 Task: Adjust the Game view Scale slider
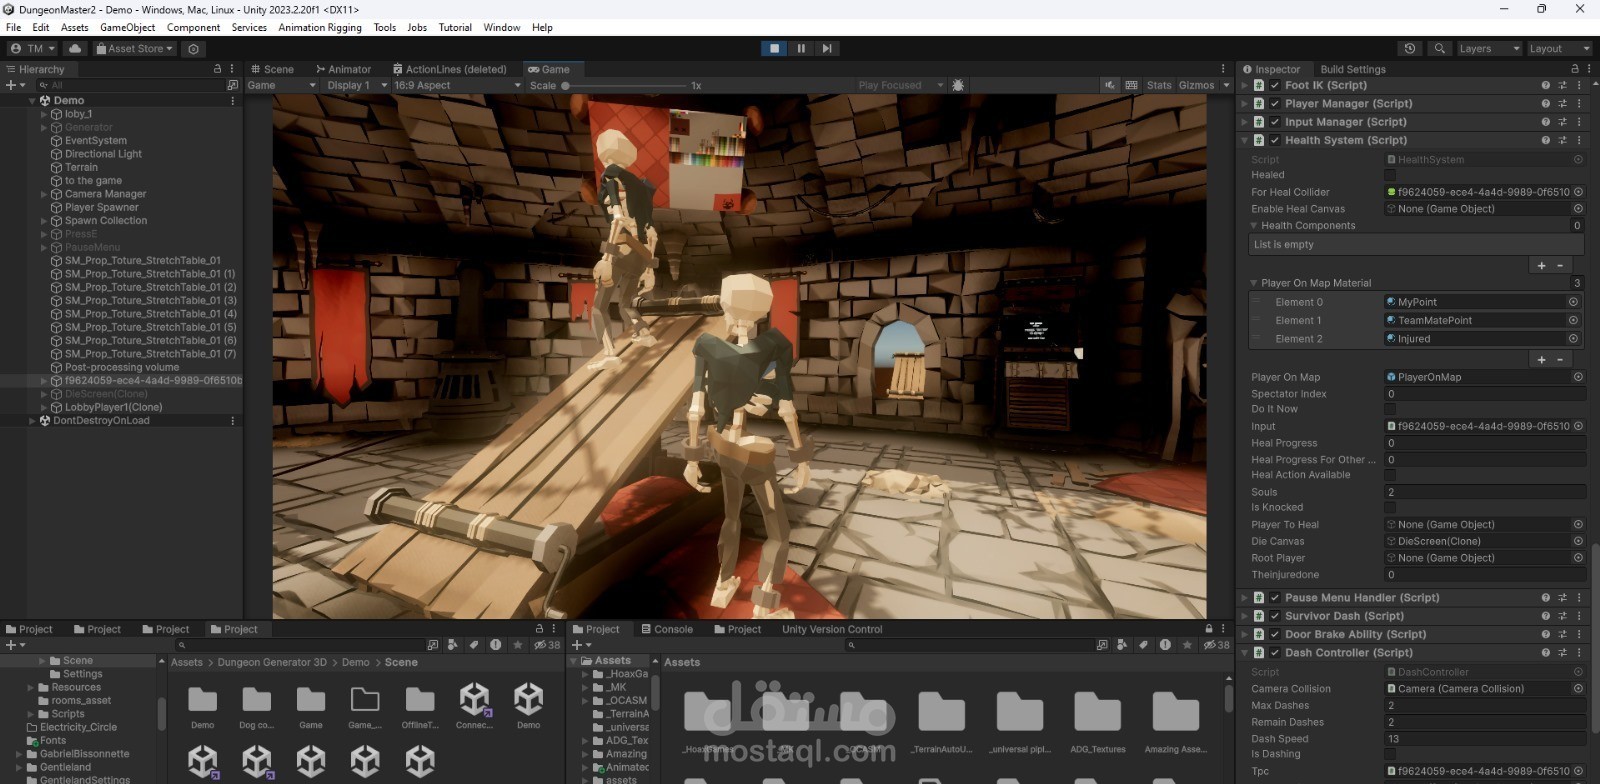566,85
